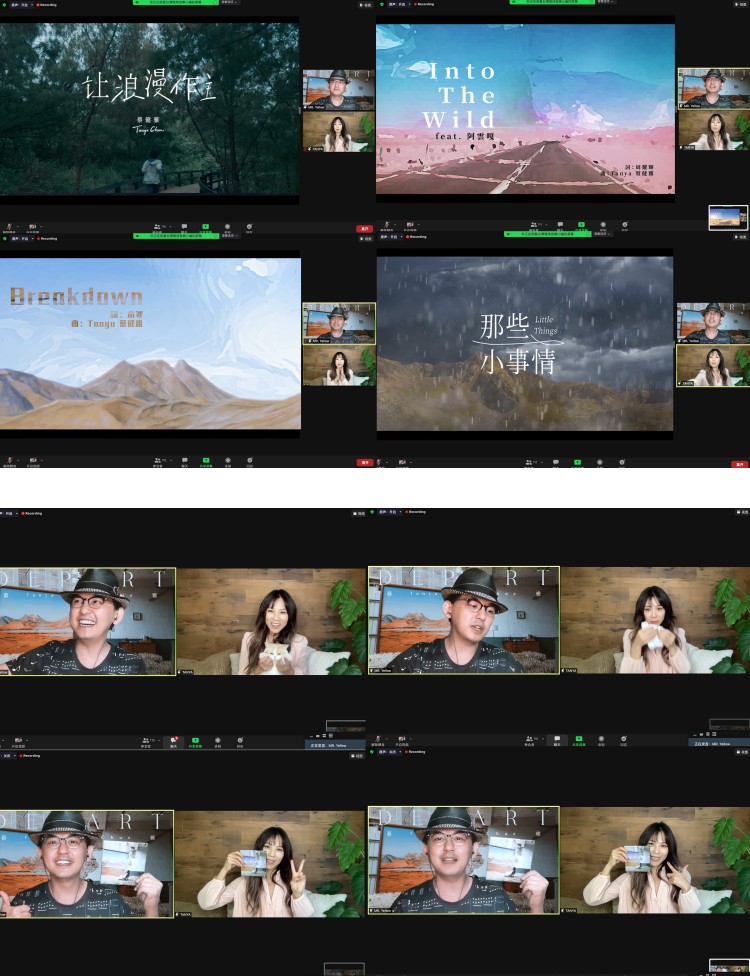Image resolution: width=750 pixels, height=976 pixels.
Task: Expand video options caret under 让浪漫作主 slide
Action: [41, 227]
